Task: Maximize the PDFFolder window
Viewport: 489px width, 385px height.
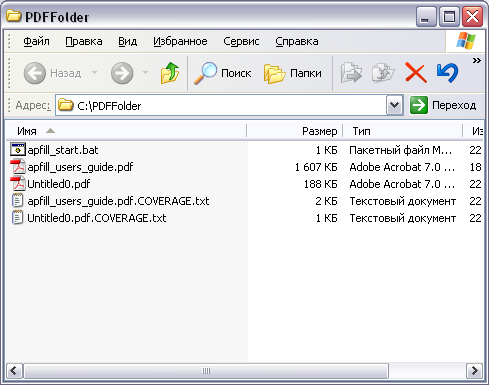Action: click(449, 16)
